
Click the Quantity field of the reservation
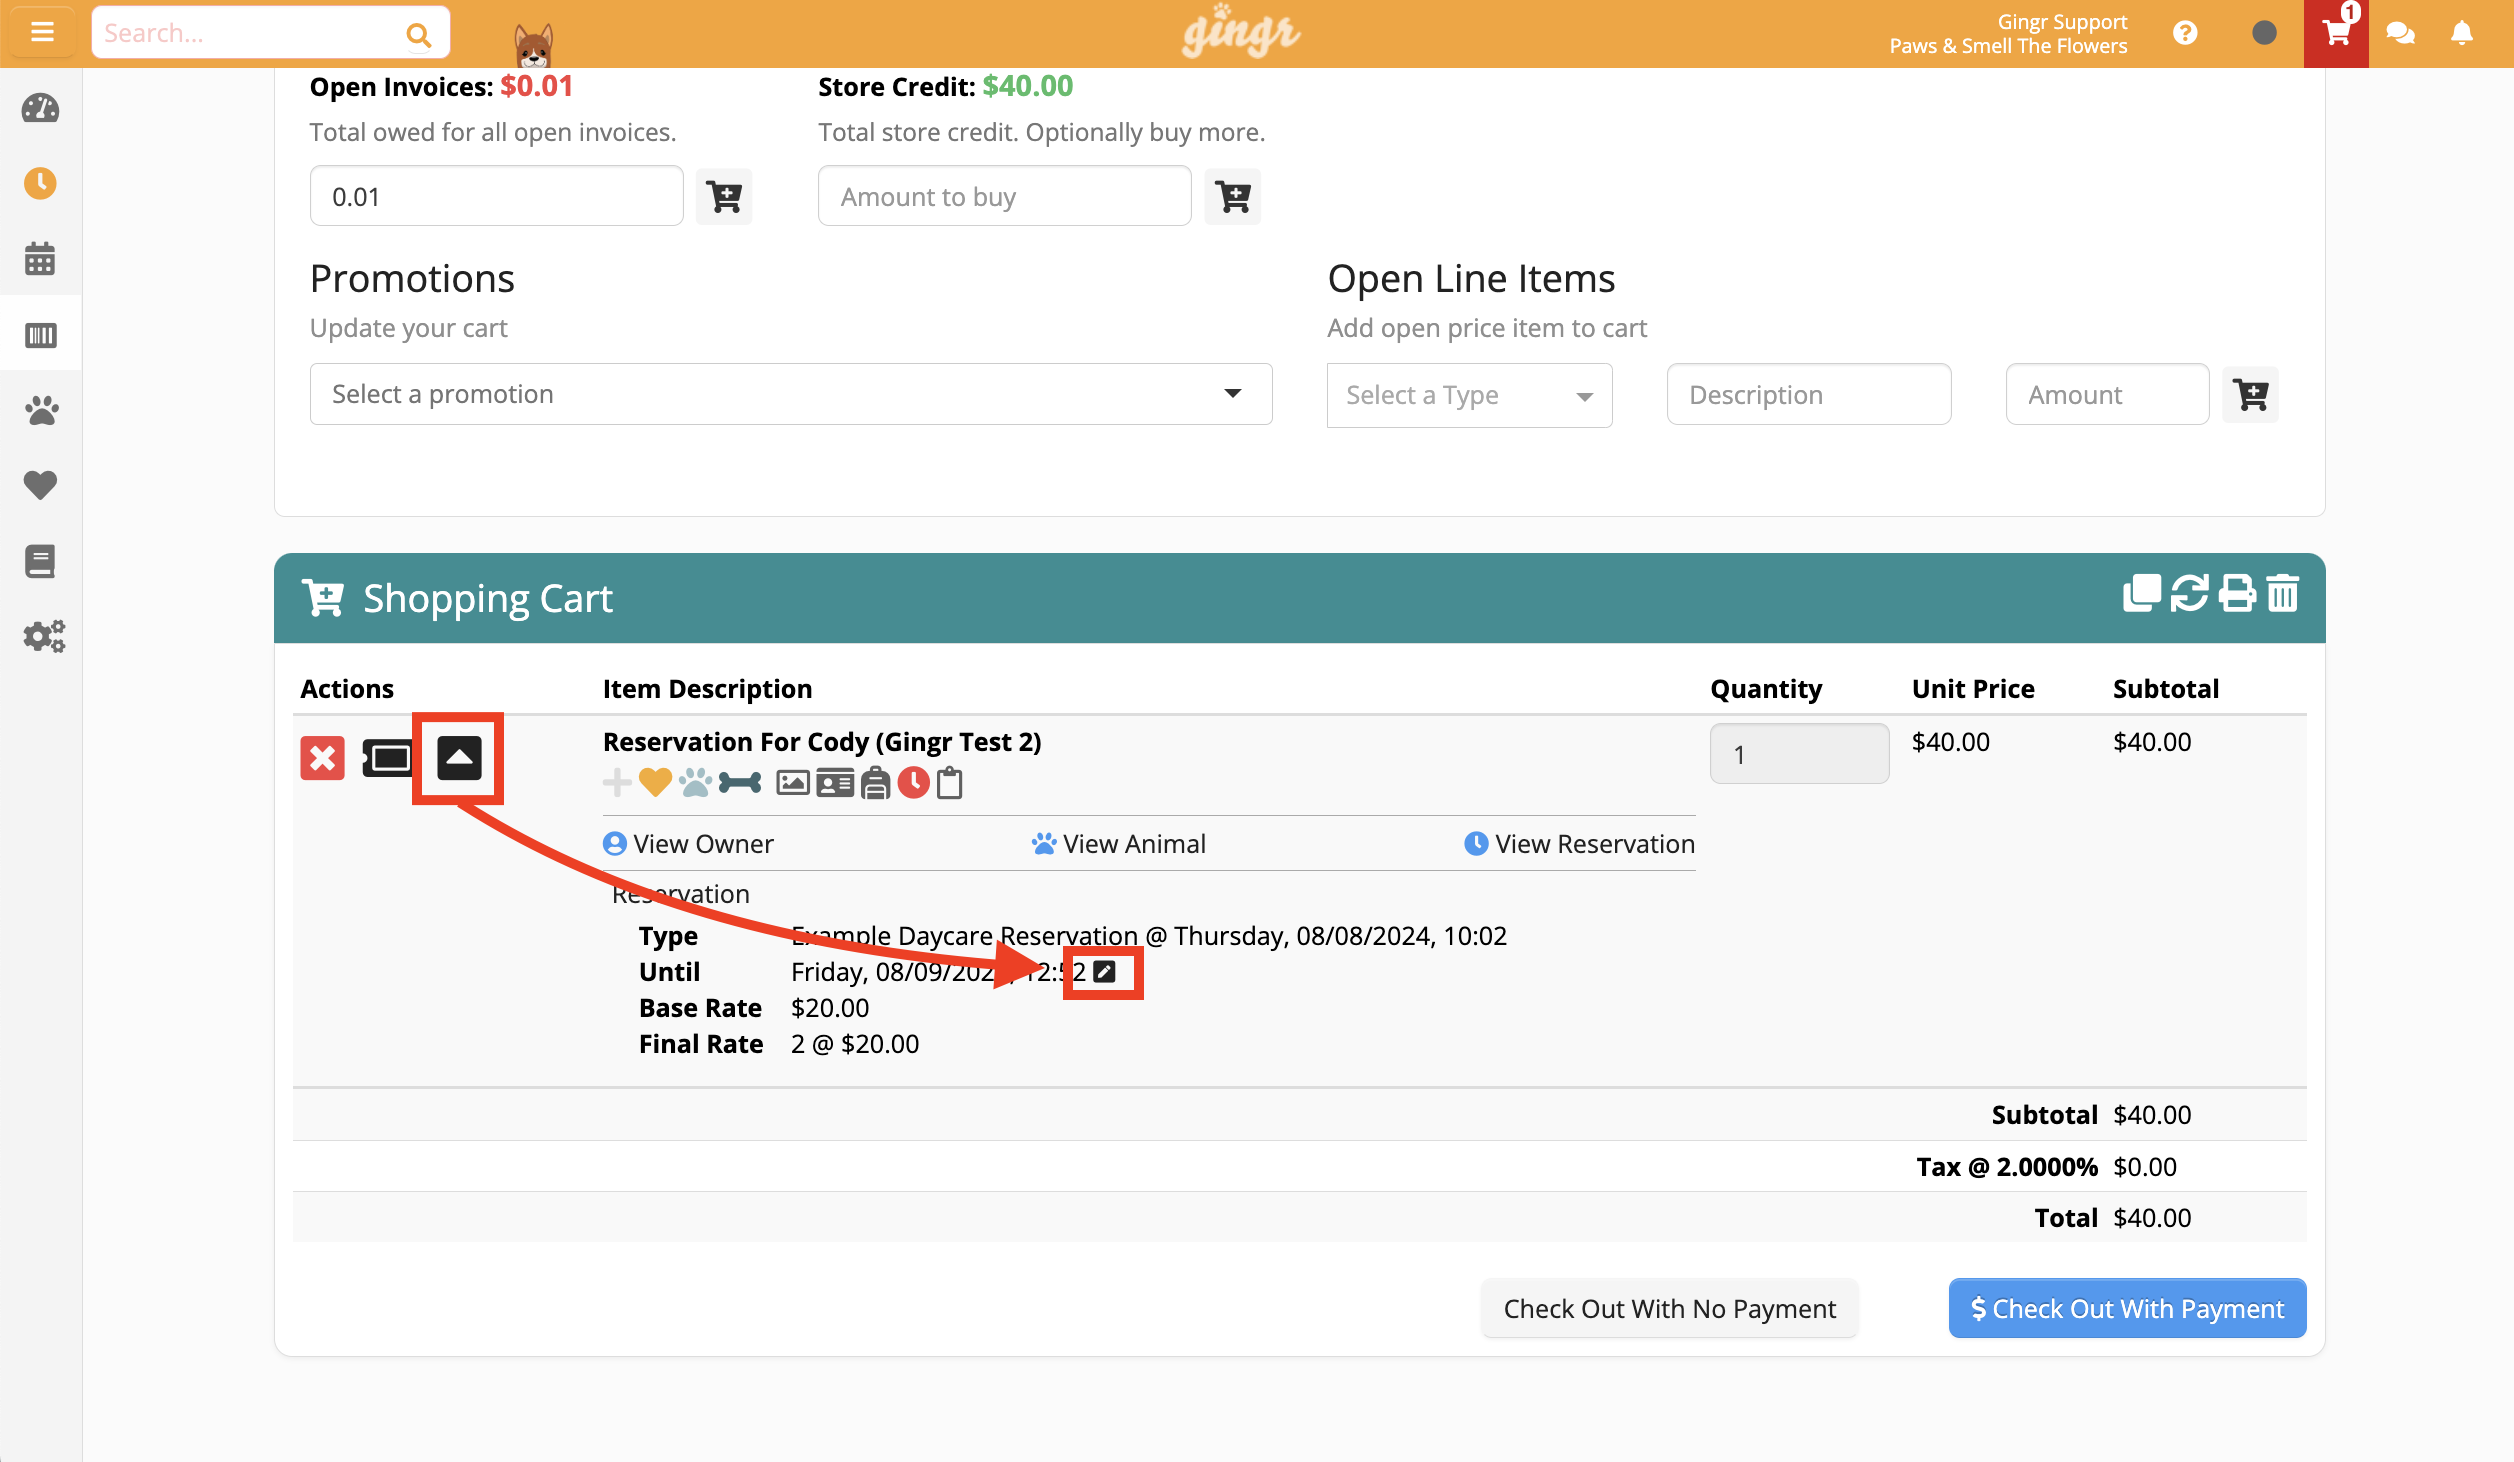pos(1799,754)
